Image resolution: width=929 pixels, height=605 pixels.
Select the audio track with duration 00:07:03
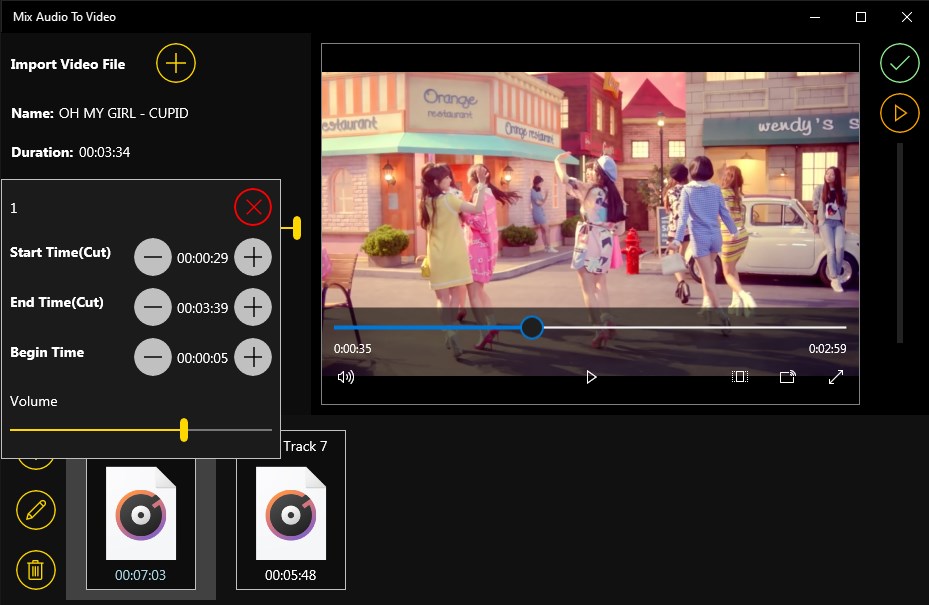141,524
